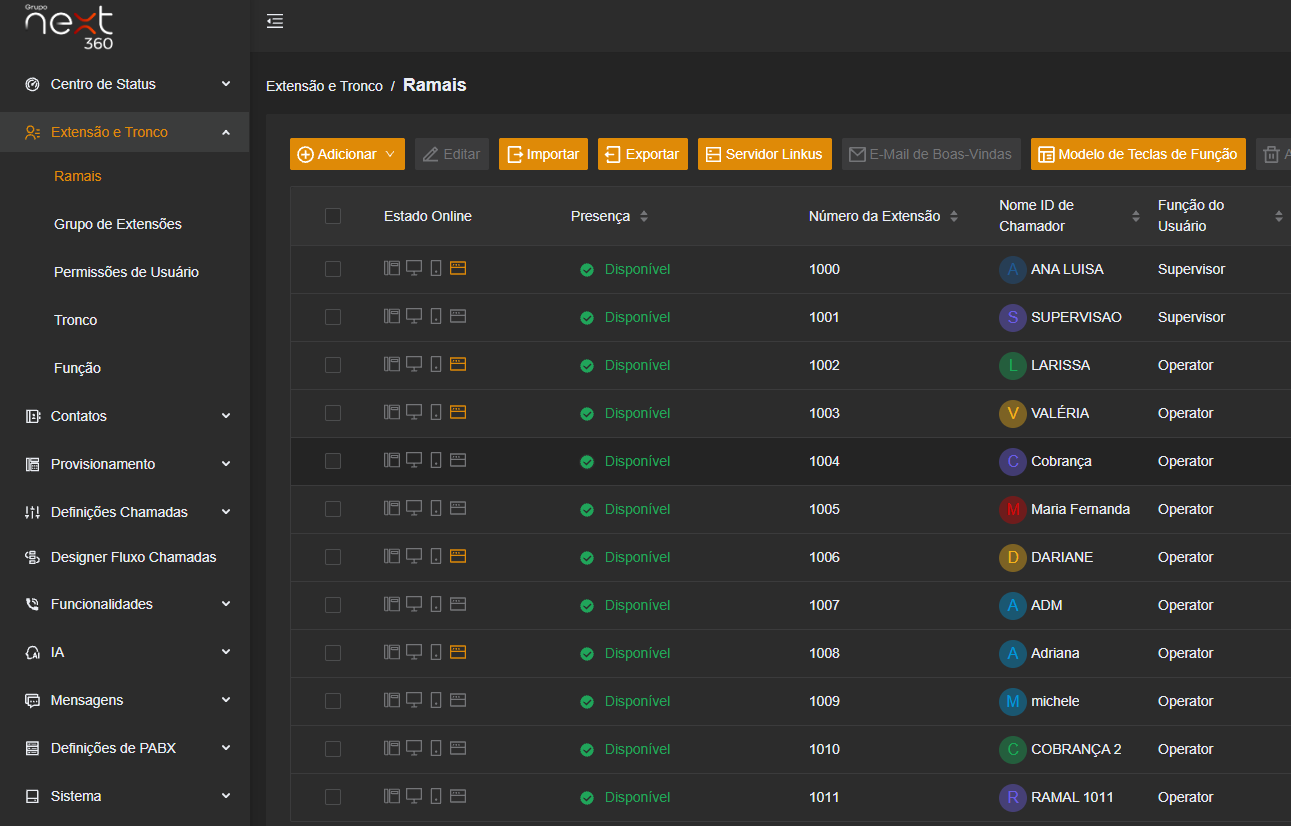The height and width of the screenshot is (826, 1291).
Task: Sort by Nome ID de Chamador arrows
Action: point(1136,216)
